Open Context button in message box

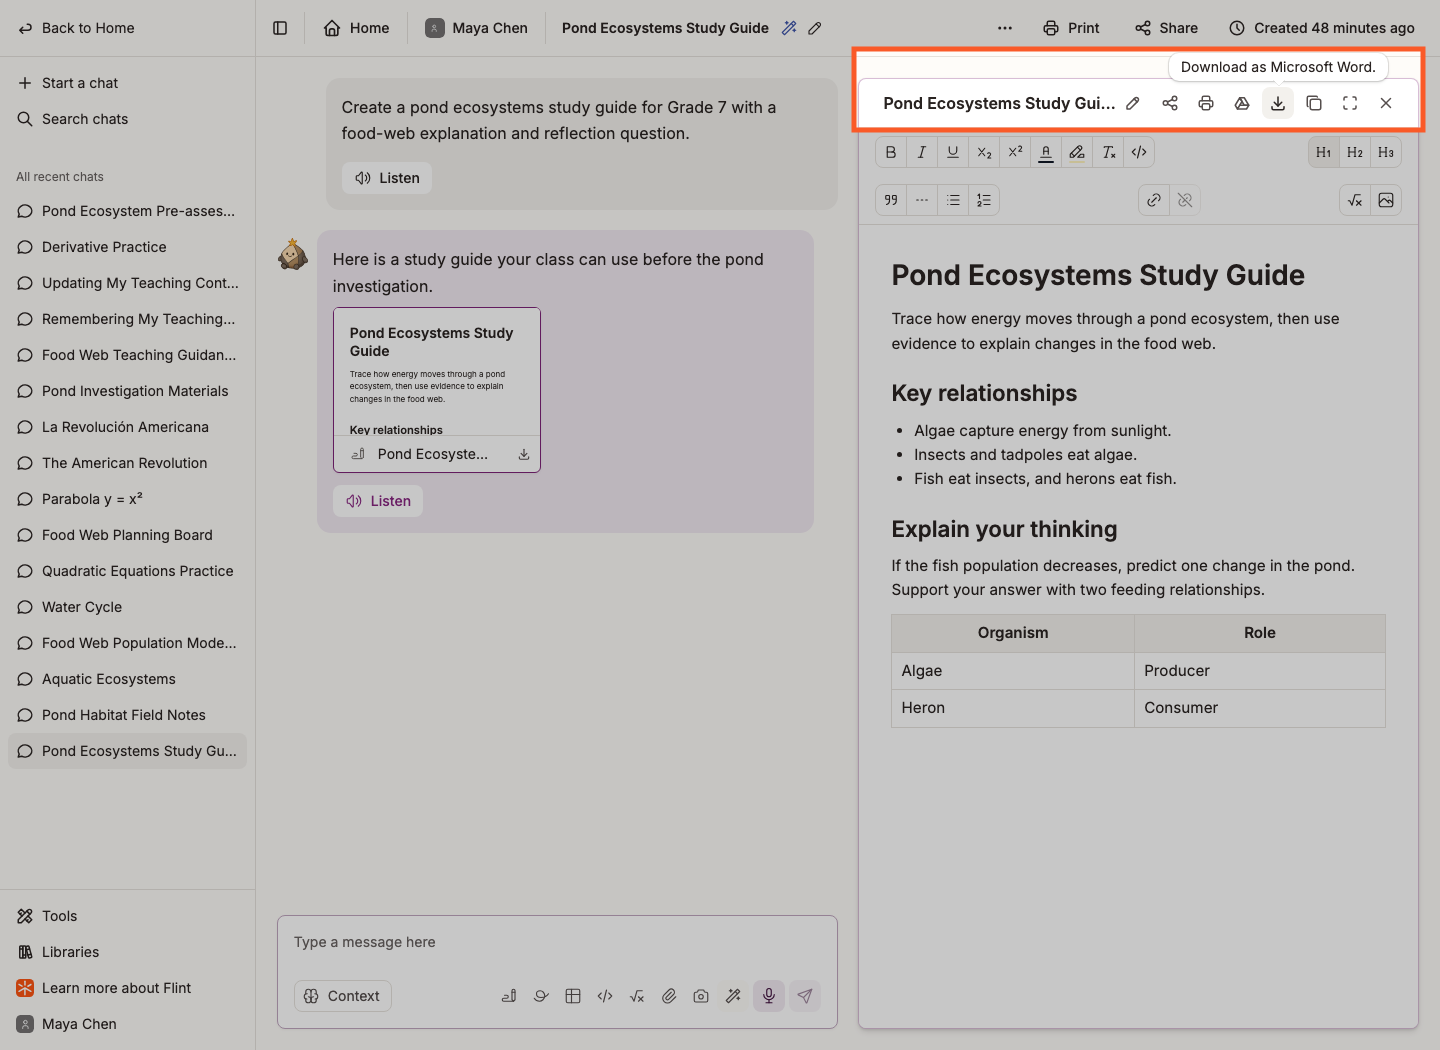pos(342,996)
